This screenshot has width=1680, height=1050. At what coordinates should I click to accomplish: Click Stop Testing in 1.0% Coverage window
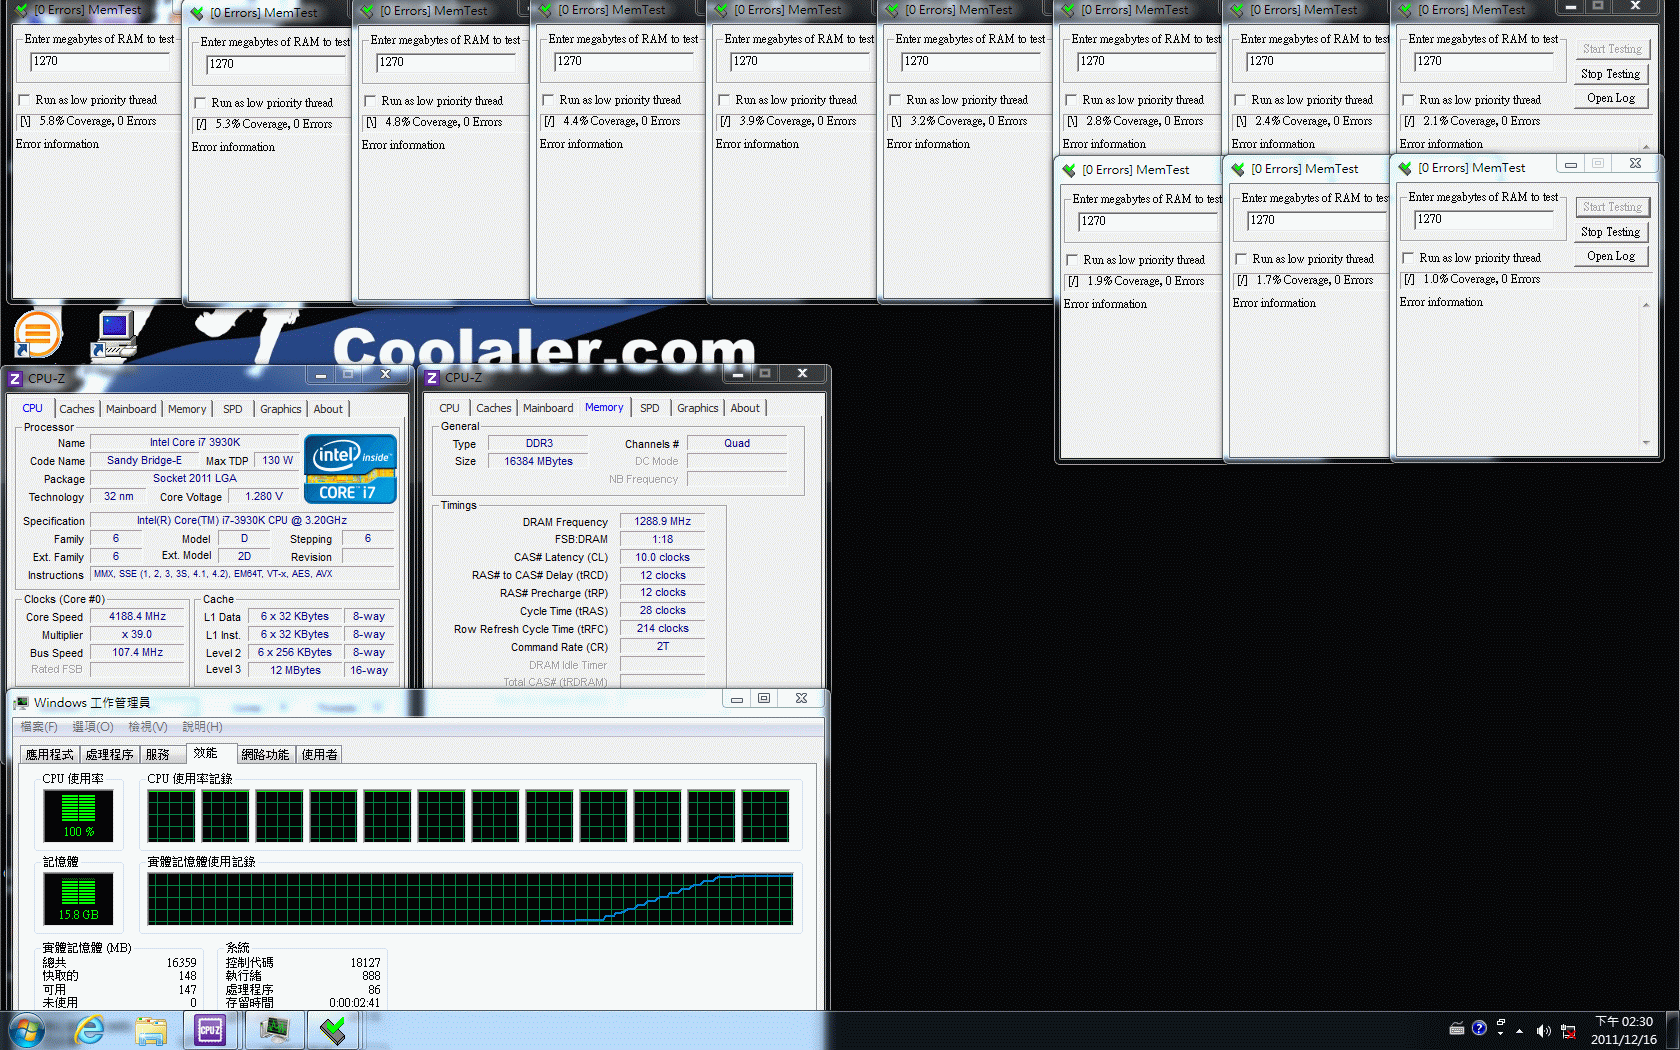click(1611, 232)
